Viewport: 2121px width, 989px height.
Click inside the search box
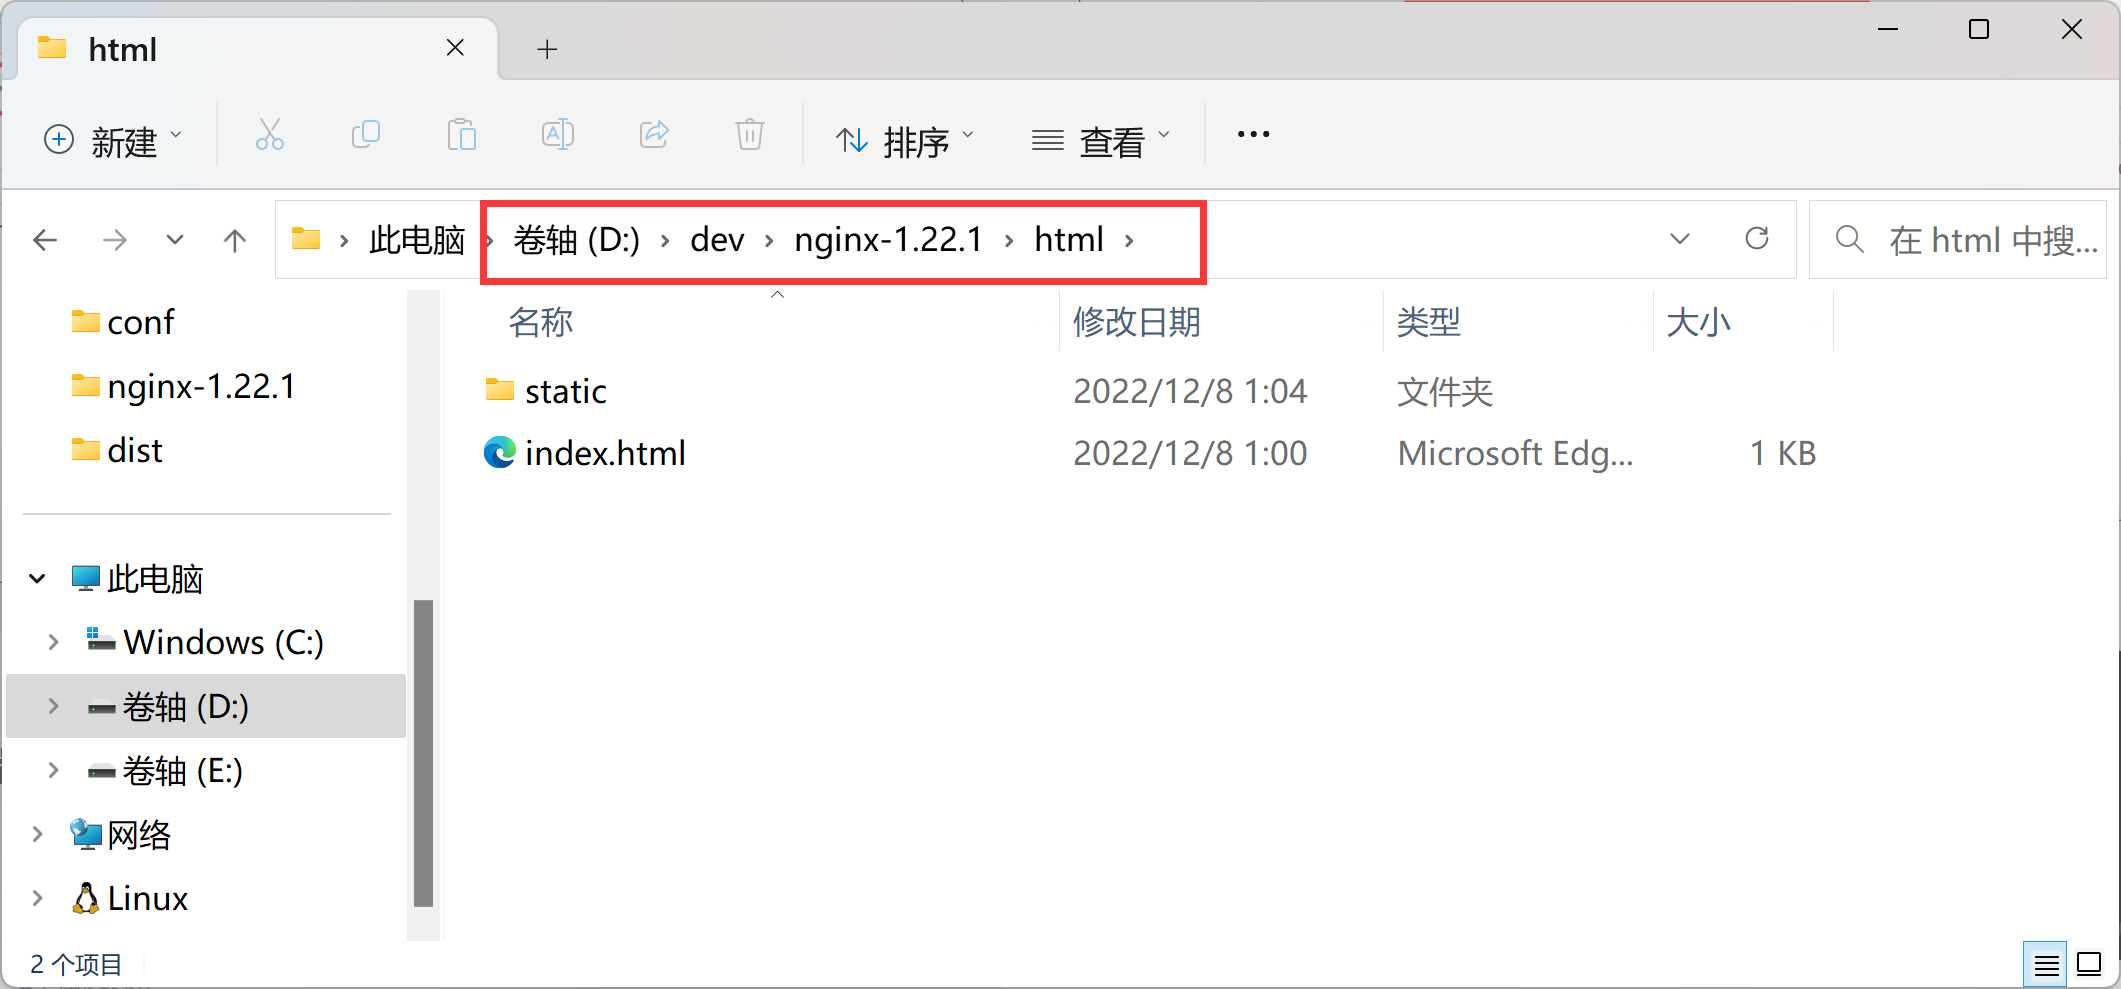point(1980,239)
